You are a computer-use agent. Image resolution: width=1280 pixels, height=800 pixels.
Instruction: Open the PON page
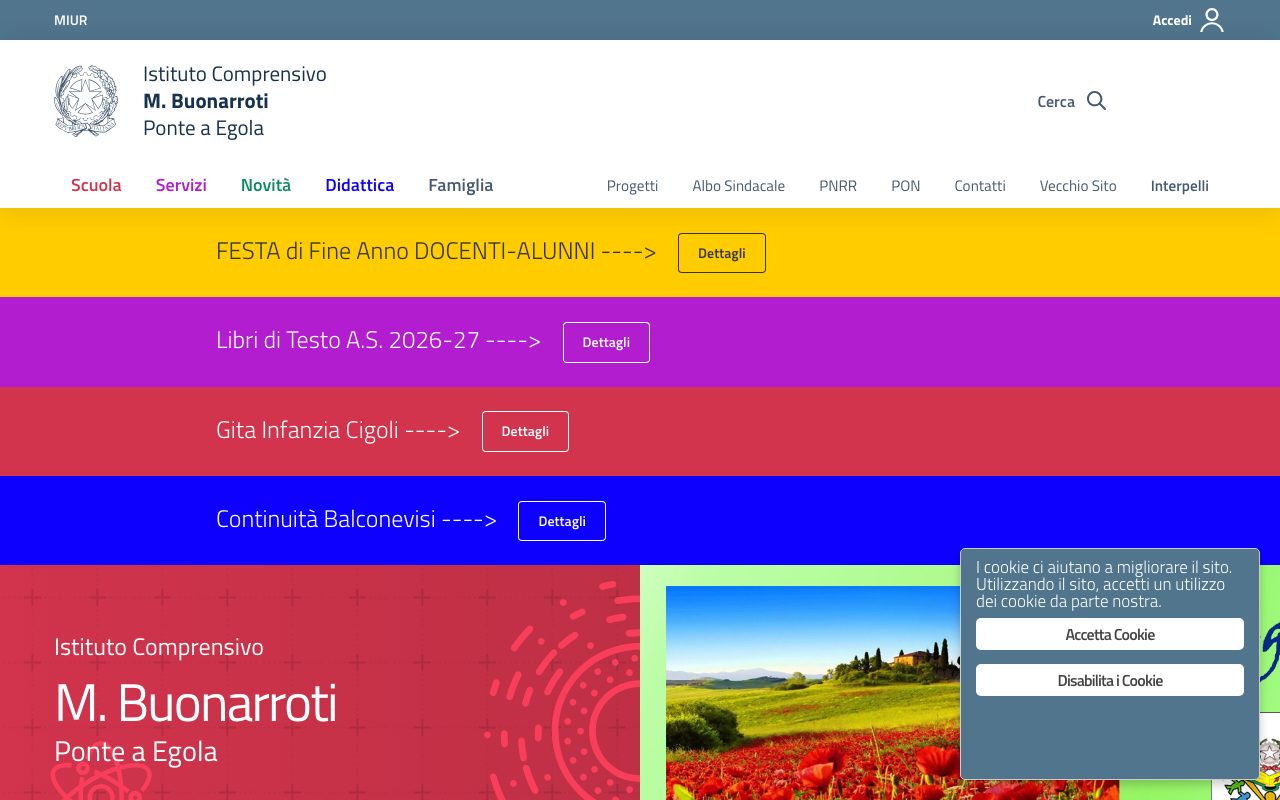[x=906, y=186]
